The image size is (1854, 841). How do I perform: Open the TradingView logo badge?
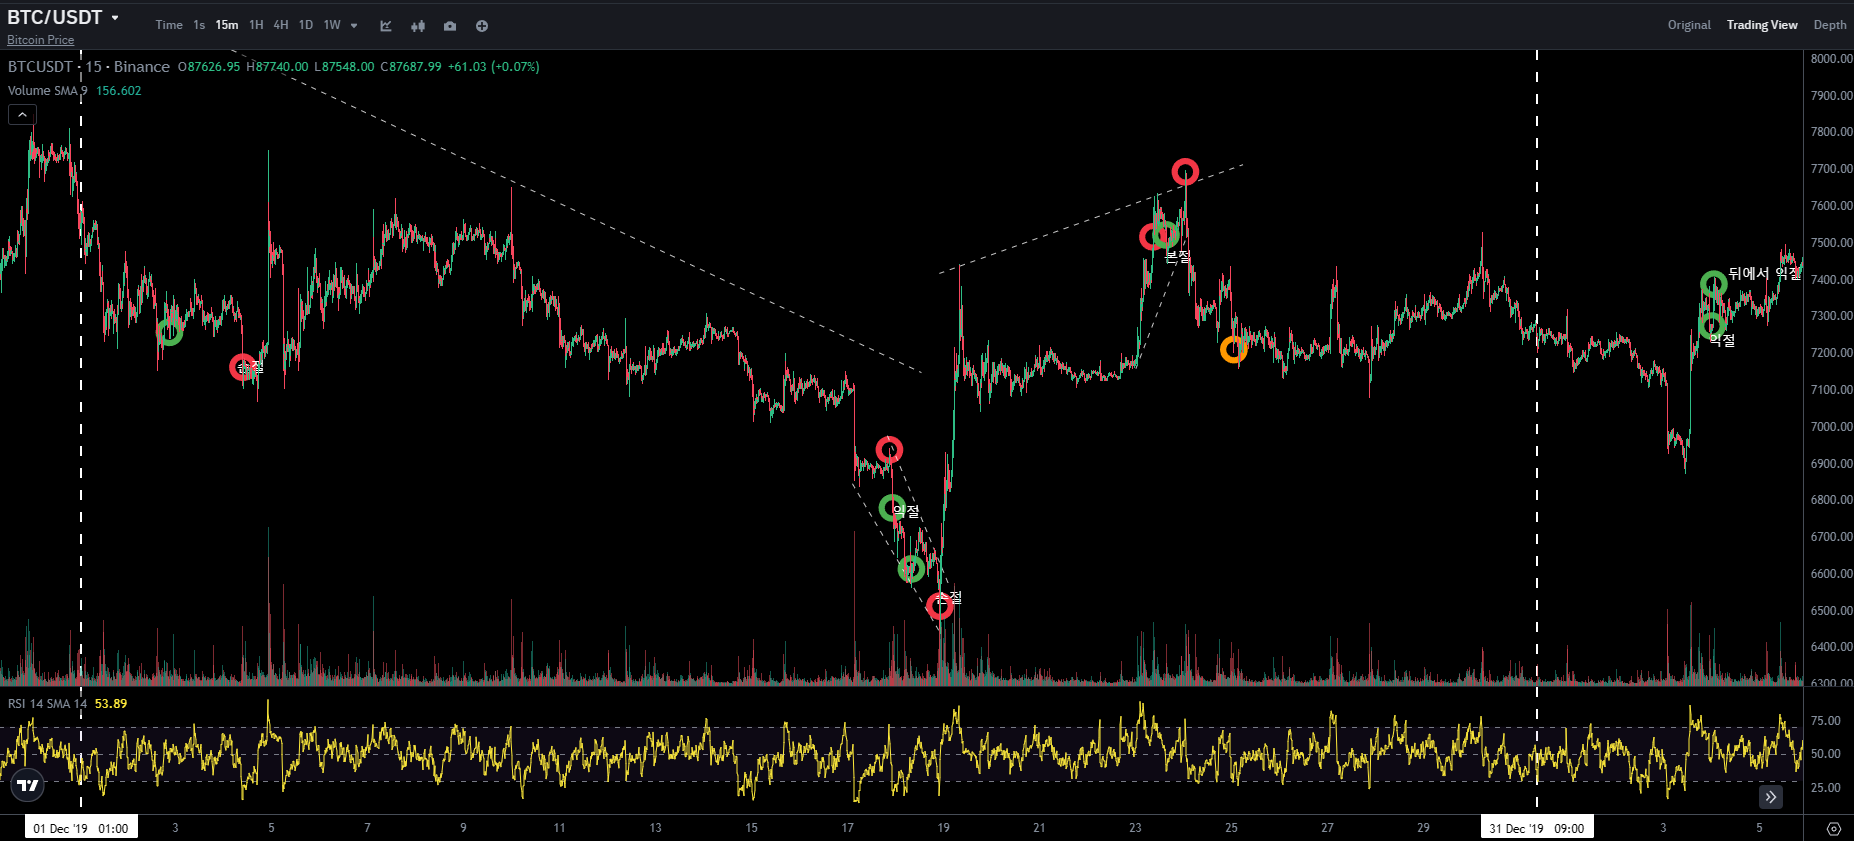(x=28, y=785)
